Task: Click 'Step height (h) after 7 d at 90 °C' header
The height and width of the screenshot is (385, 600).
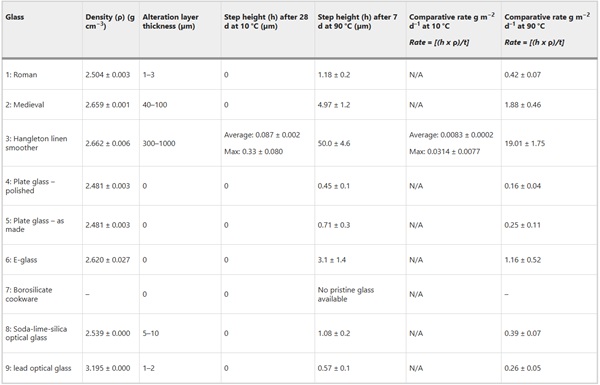Action: [x=357, y=22]
